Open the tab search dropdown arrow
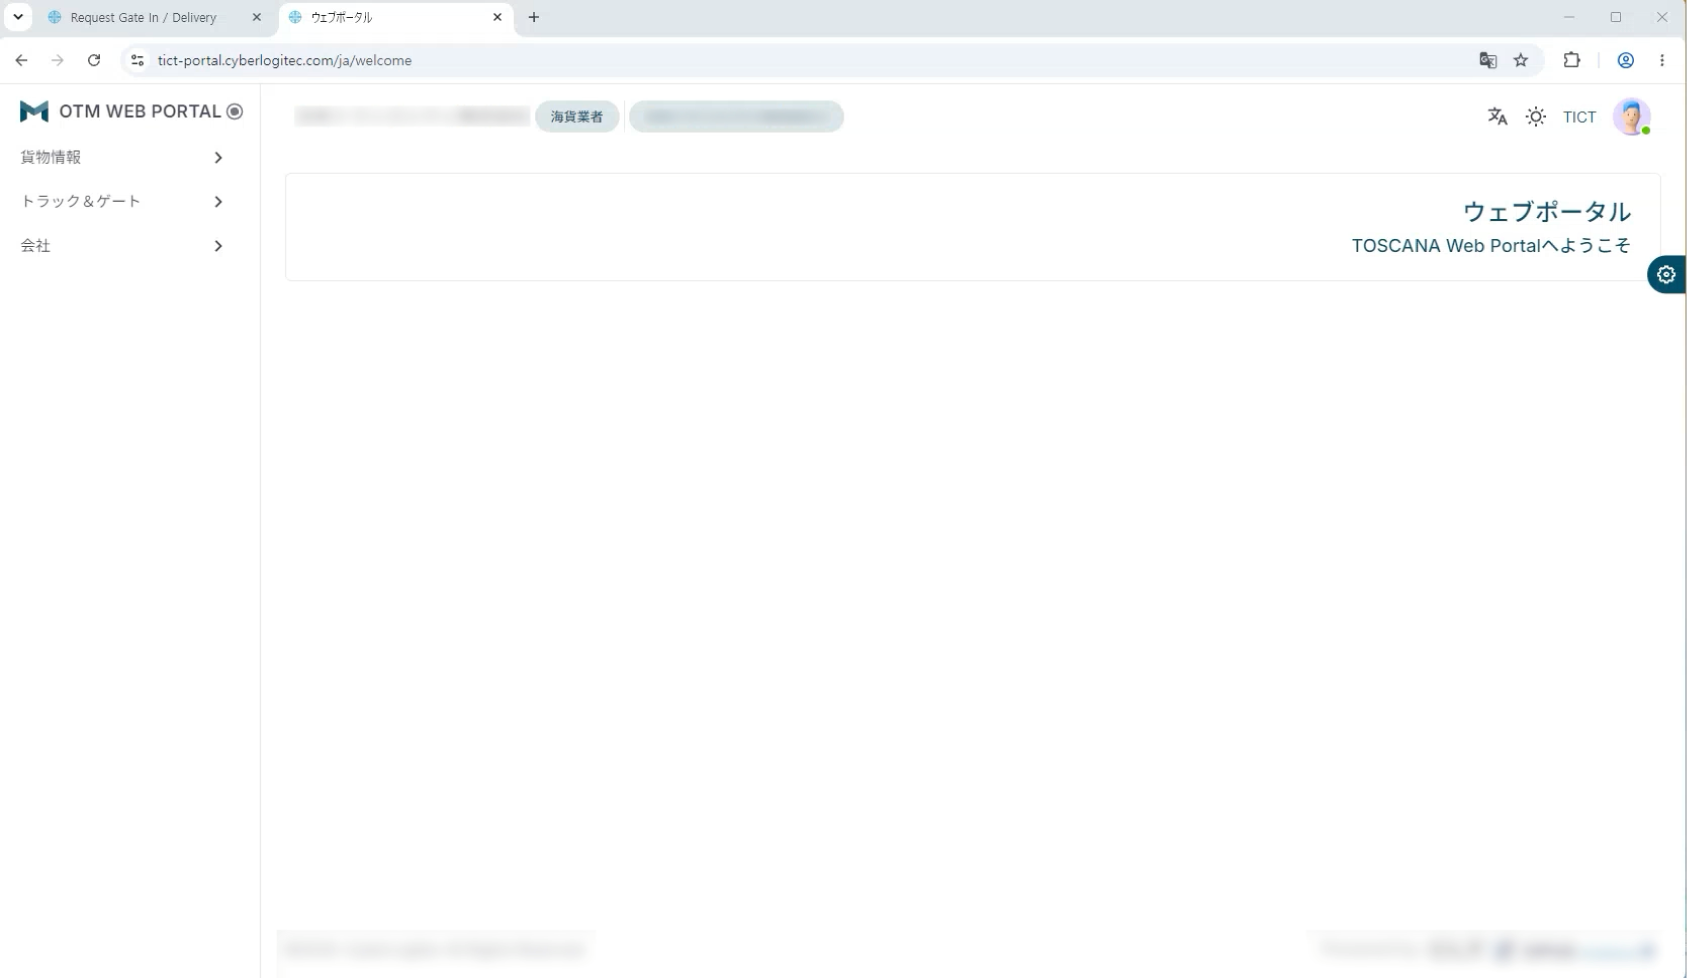The width and height of the screenshot is (1687, 978). (18, 17)
